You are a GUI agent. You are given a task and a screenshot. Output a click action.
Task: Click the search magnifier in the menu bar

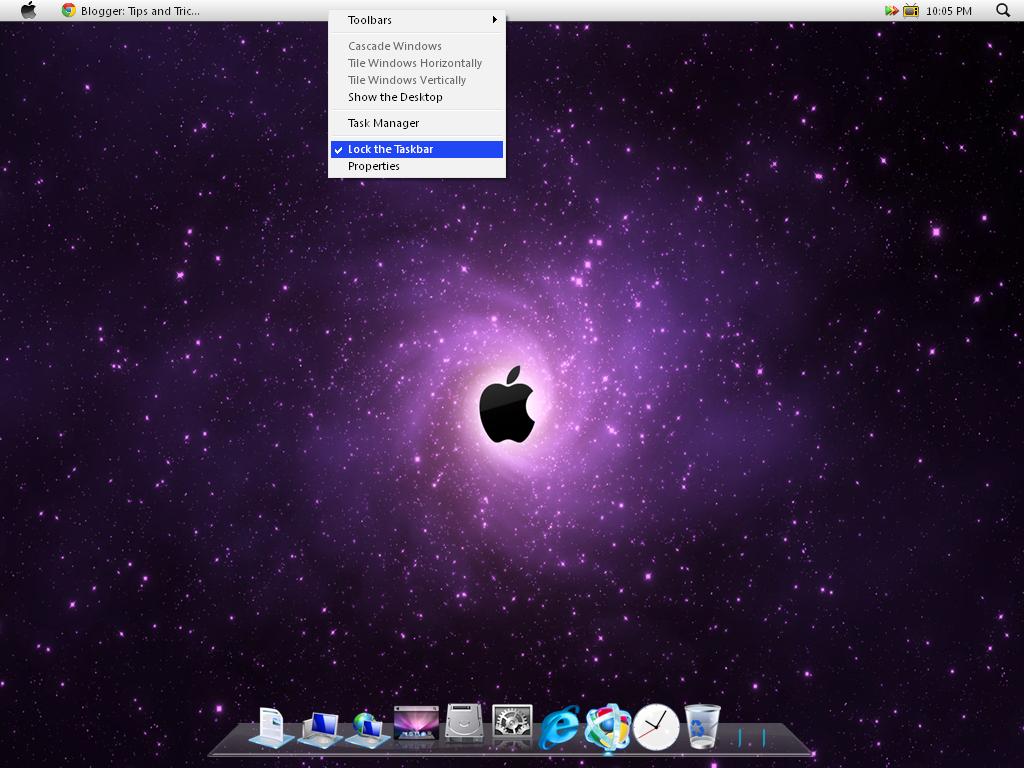(1001, 10)
